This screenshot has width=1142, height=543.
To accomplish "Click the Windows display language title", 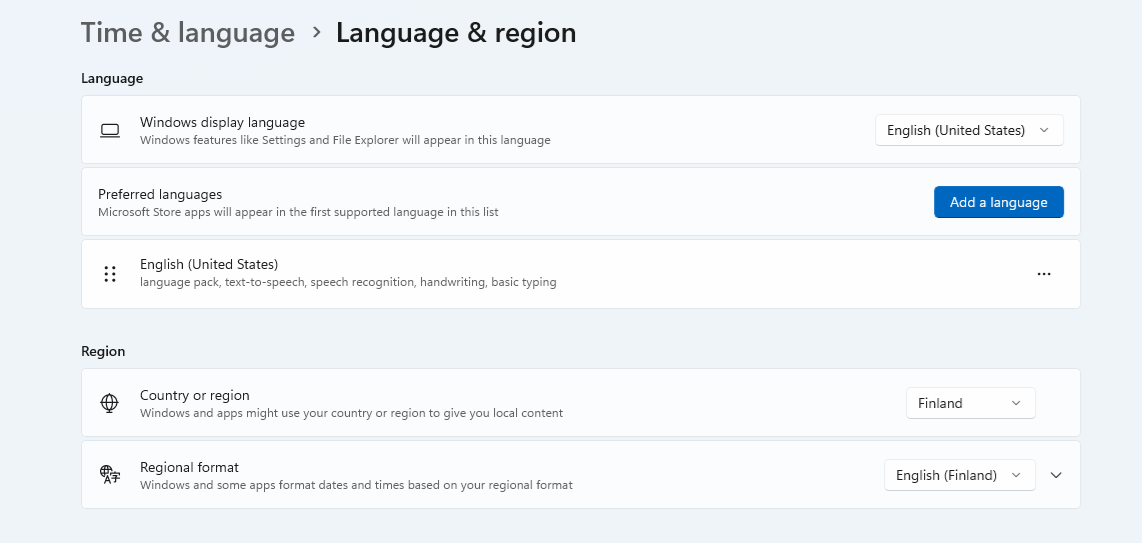I will coord(222,122).
